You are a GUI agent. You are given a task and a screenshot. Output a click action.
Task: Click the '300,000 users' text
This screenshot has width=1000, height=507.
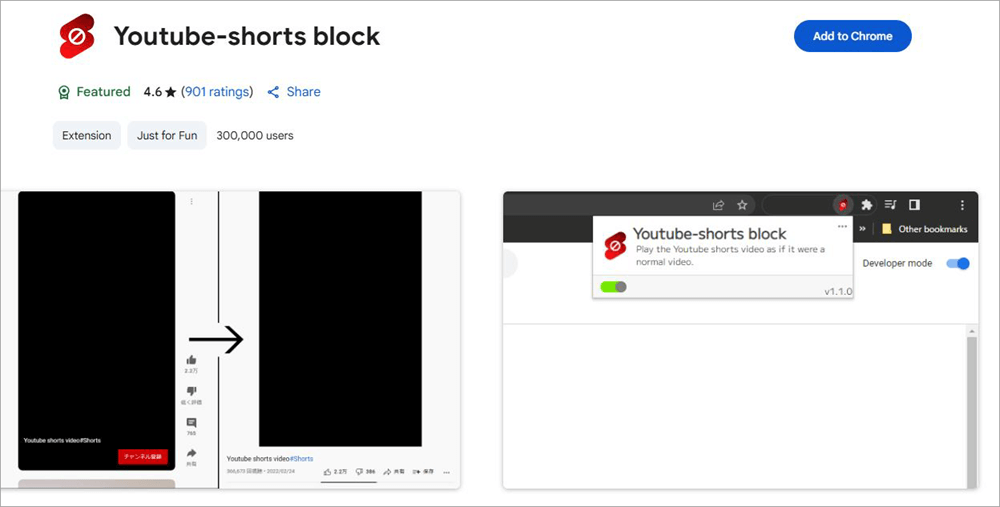(x=255, y=135)
